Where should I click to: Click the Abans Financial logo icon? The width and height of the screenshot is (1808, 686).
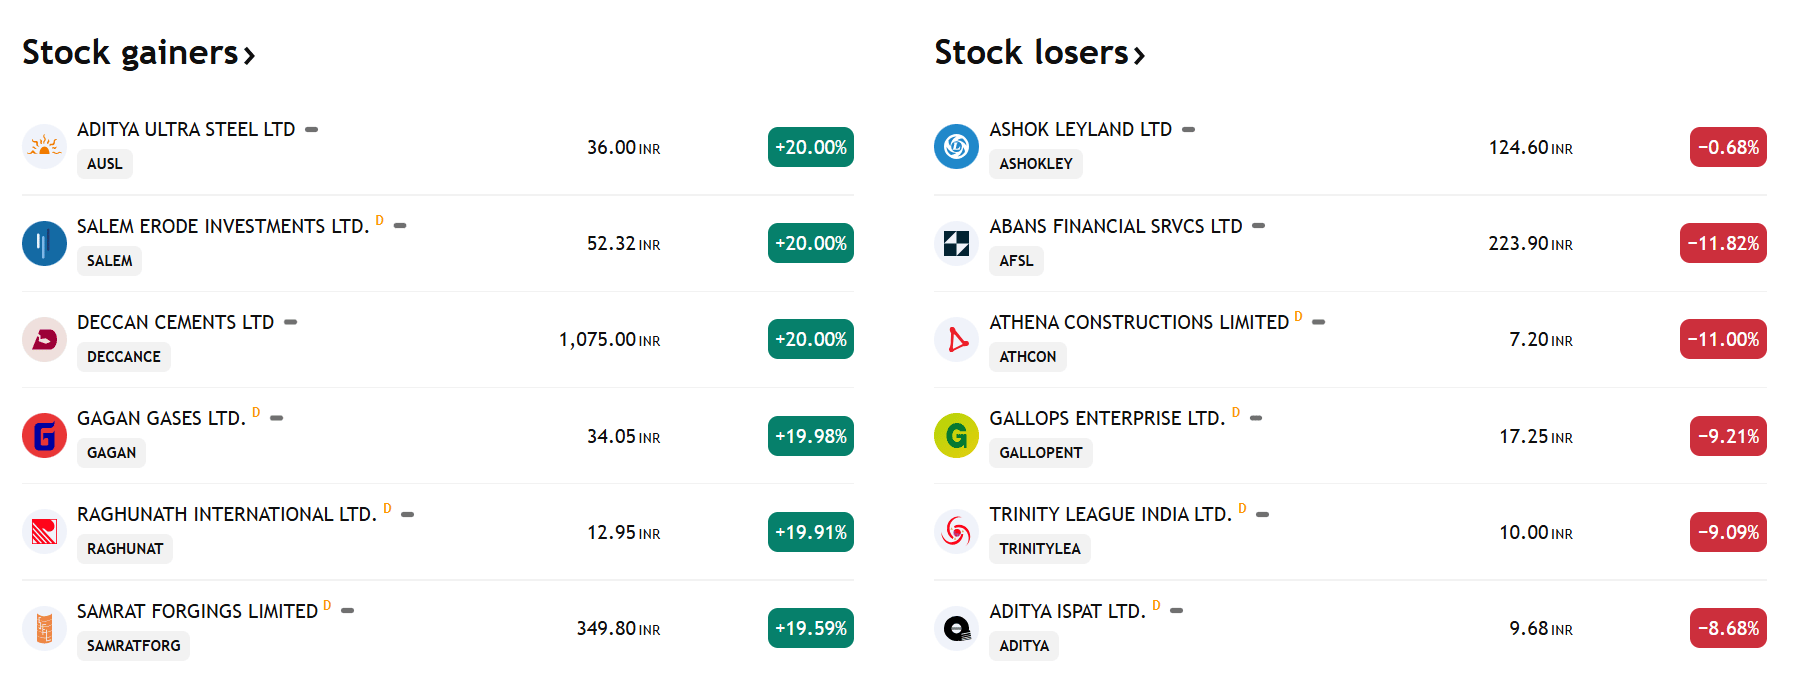956,243
